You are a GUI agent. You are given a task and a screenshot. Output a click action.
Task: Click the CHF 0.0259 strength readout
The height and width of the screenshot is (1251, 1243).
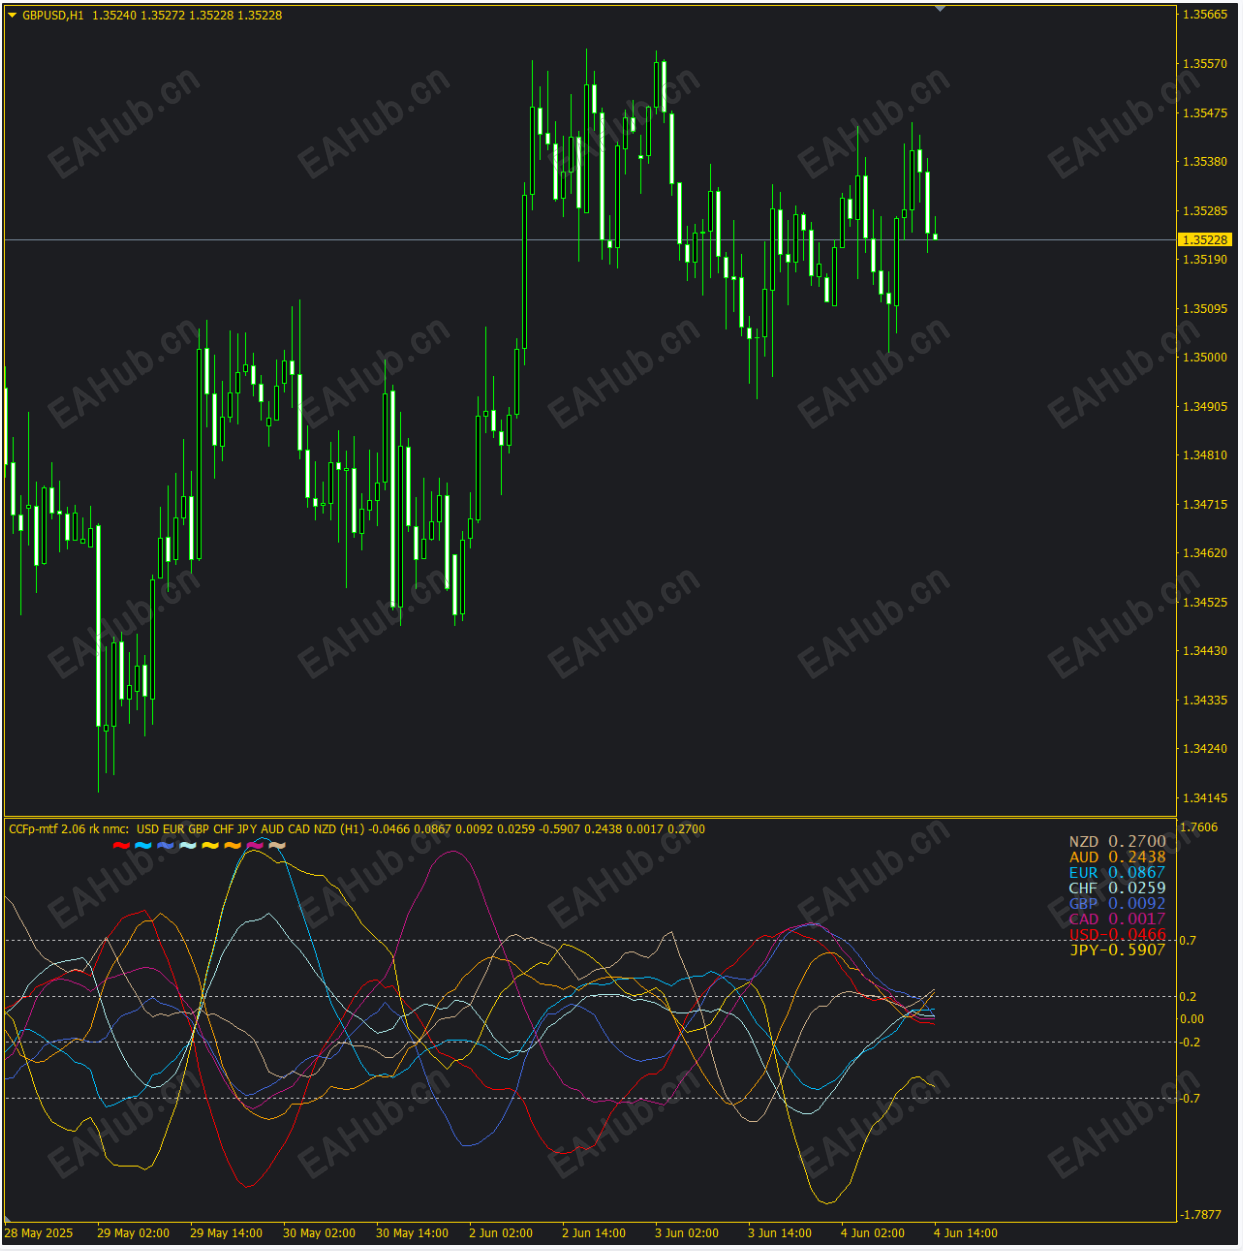tap(1117, 888)
